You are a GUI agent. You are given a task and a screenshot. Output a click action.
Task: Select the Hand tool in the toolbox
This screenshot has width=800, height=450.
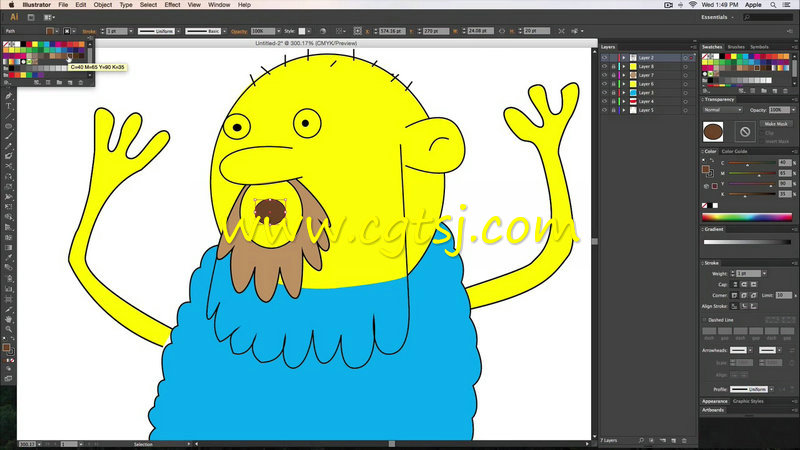(9, 319)
